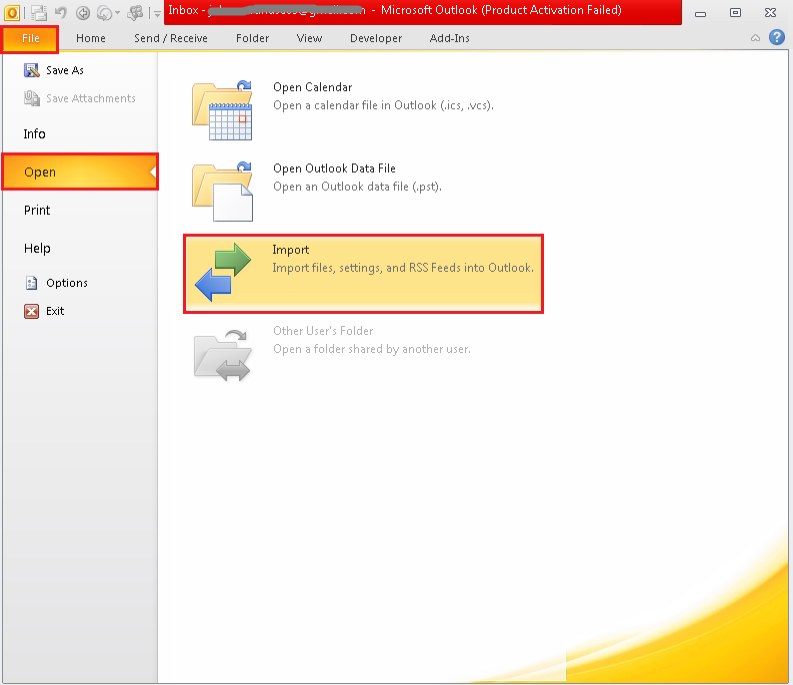Open Outlook Help question mark icon
Viewport: 793px width, 685px height.
pos(777,37)
